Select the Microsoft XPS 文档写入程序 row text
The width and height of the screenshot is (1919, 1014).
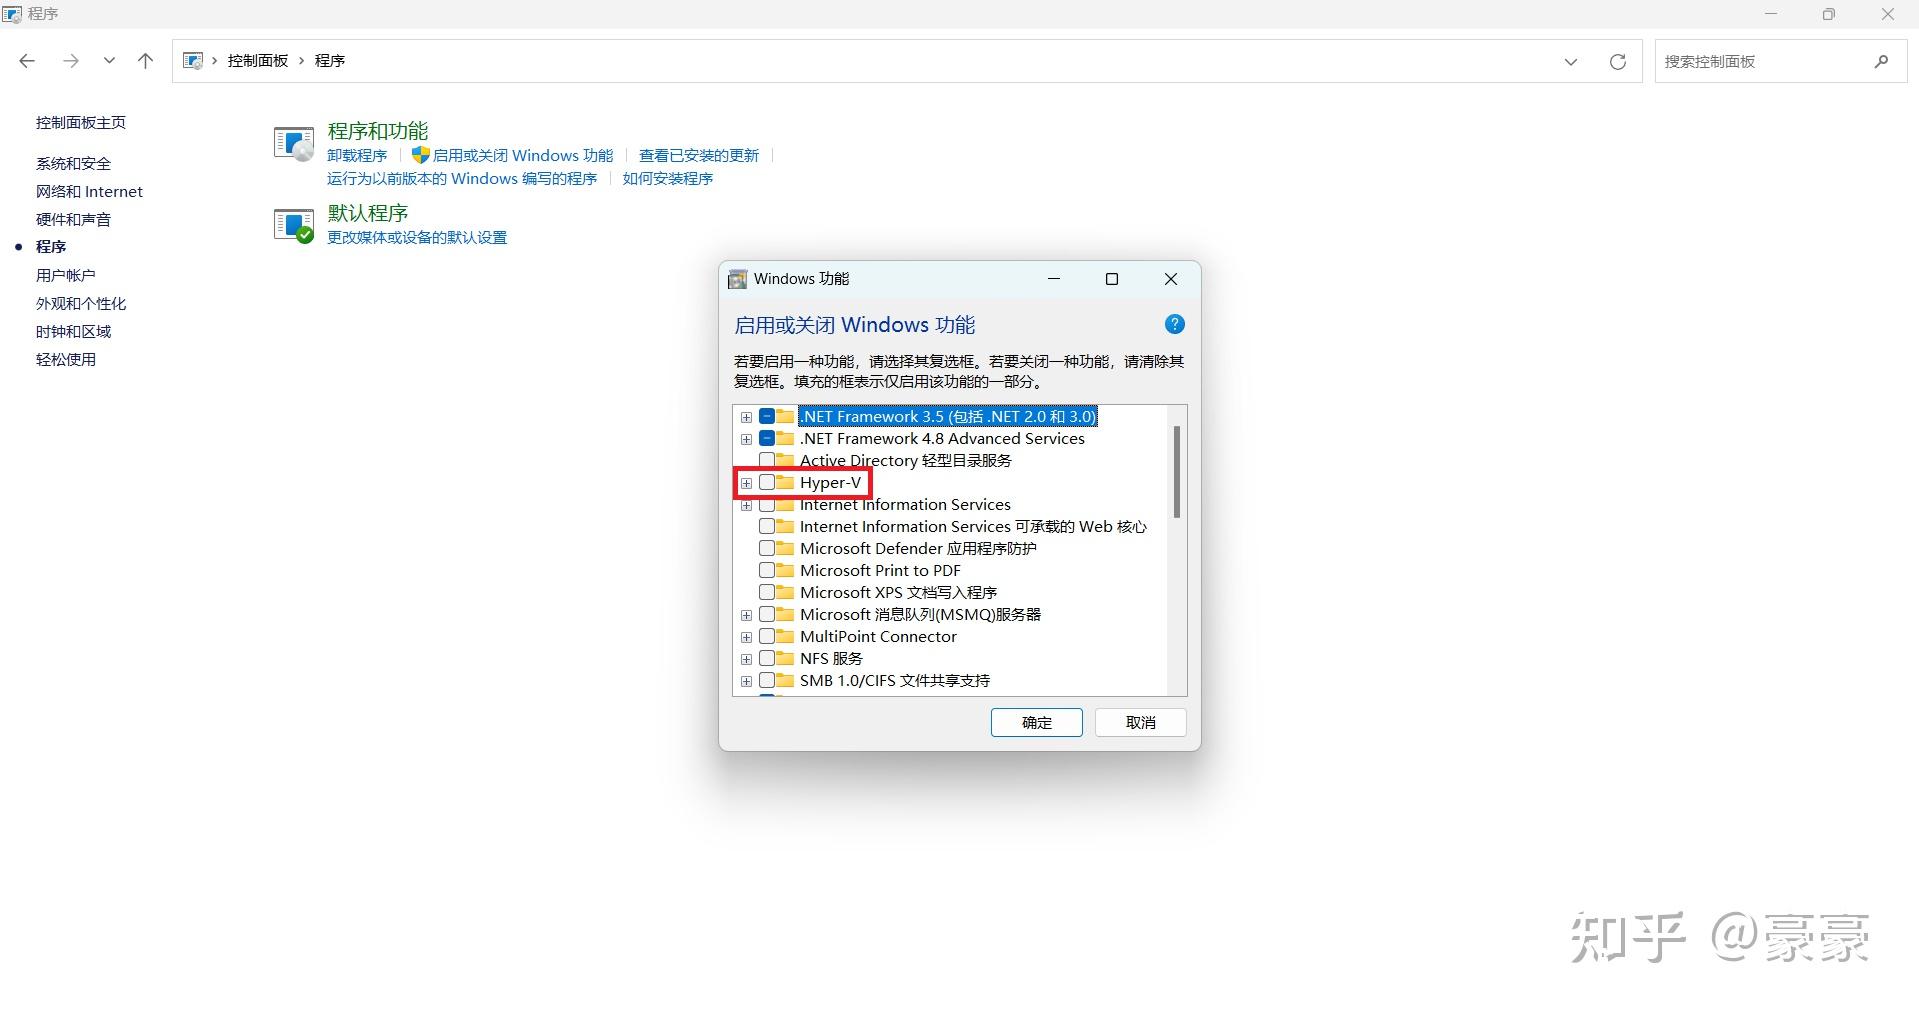click(x=899, y=592)
